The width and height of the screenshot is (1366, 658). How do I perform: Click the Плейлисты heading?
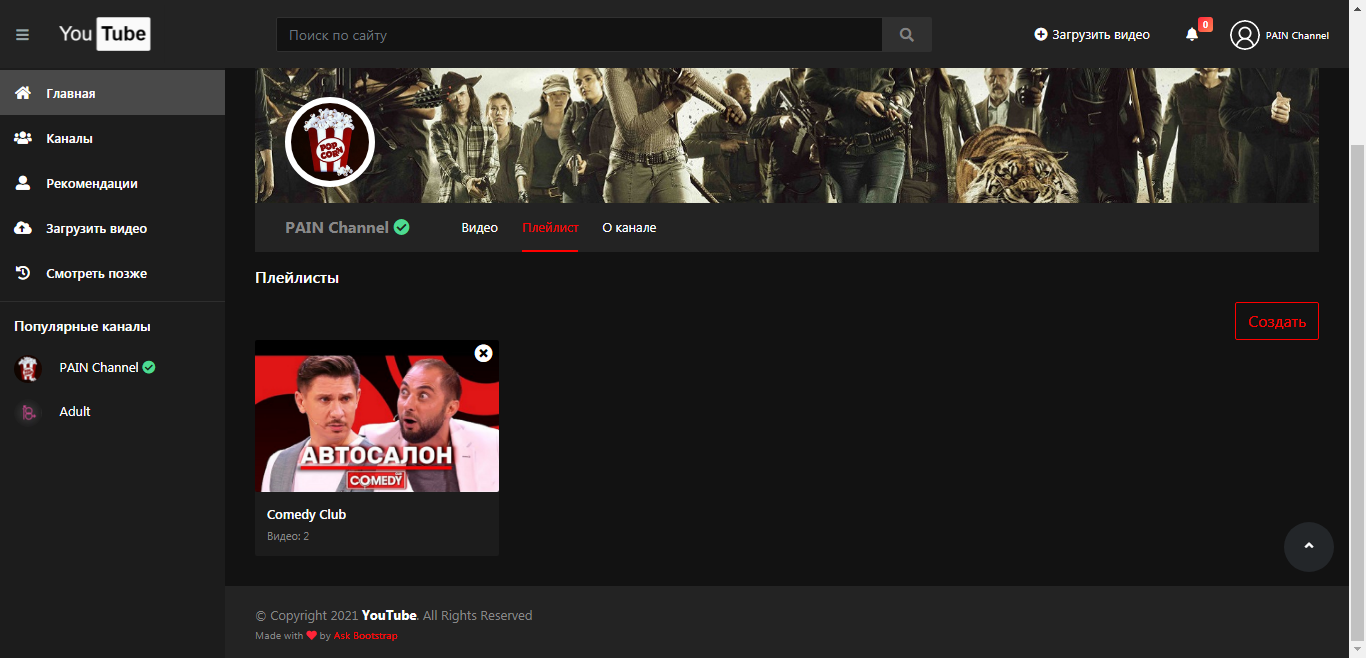point(297,278)
